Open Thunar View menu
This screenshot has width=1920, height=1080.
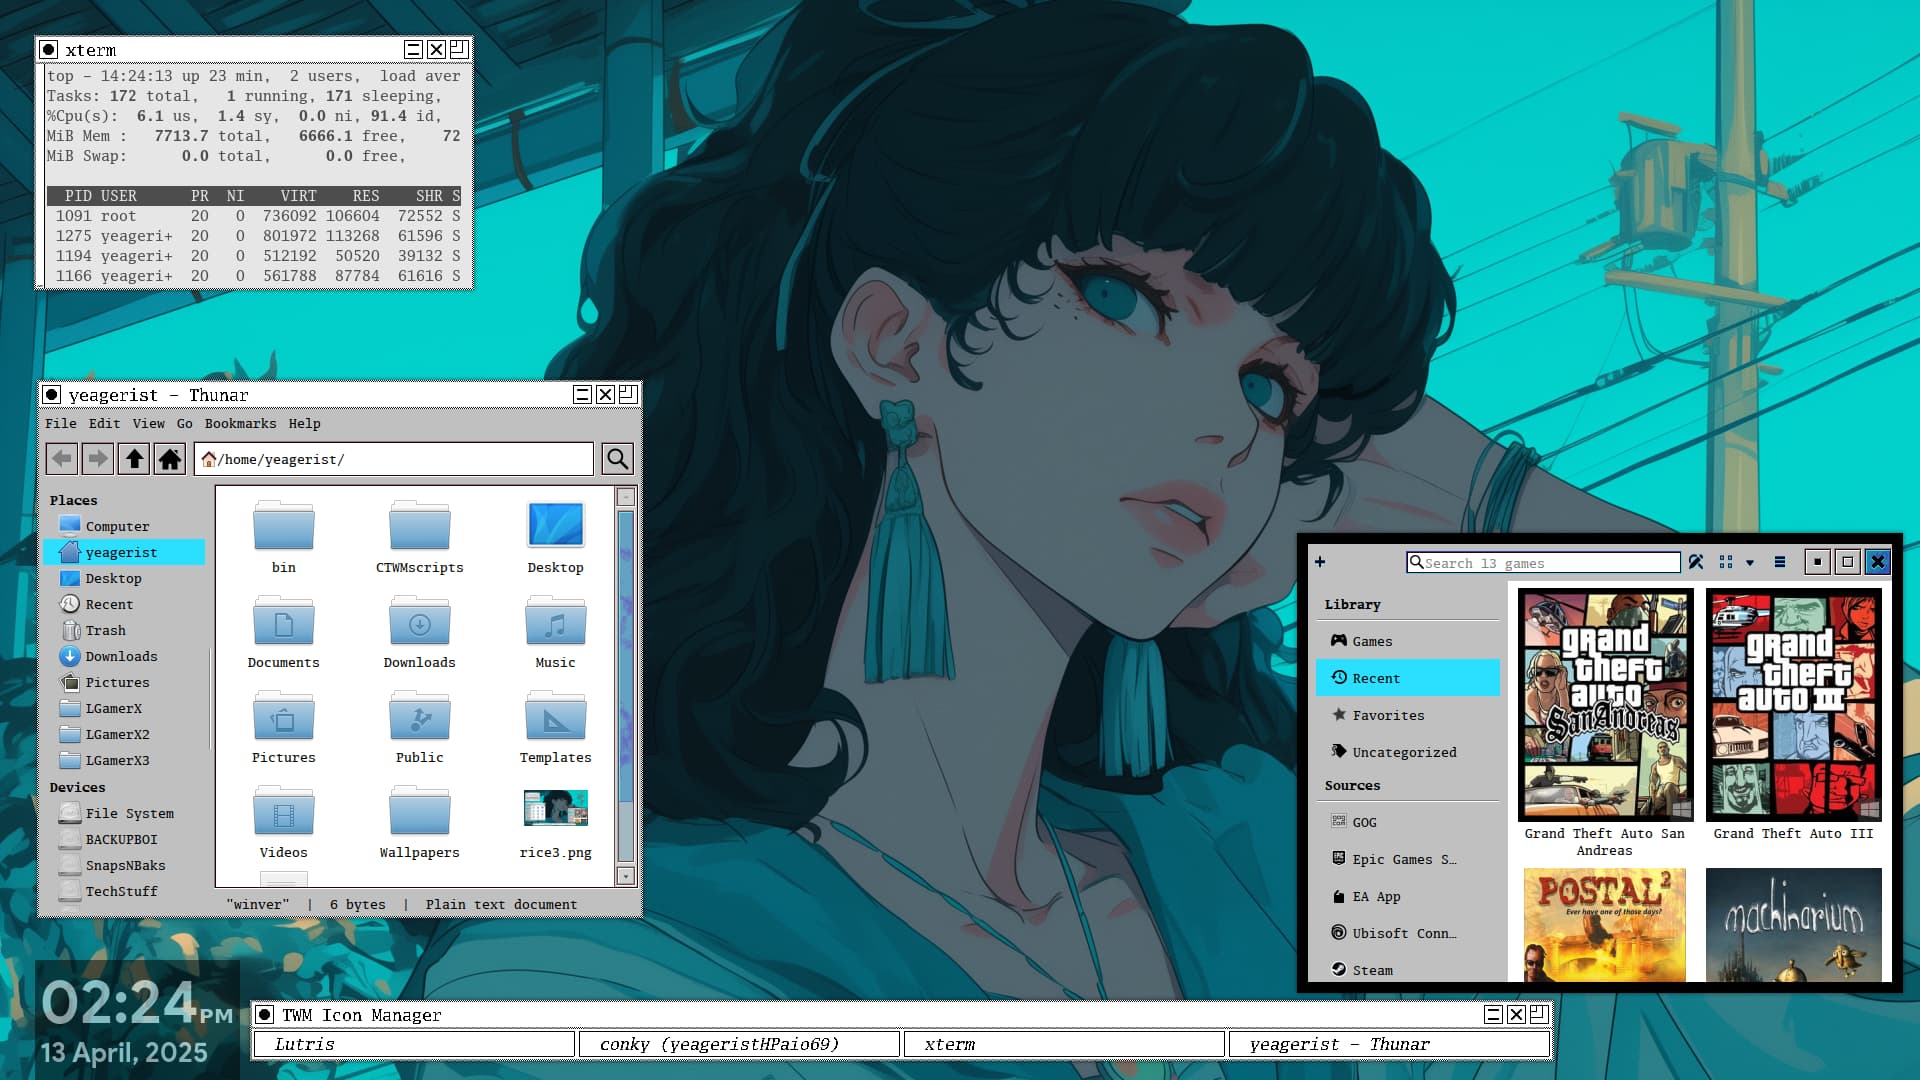(x=148, y=423)
